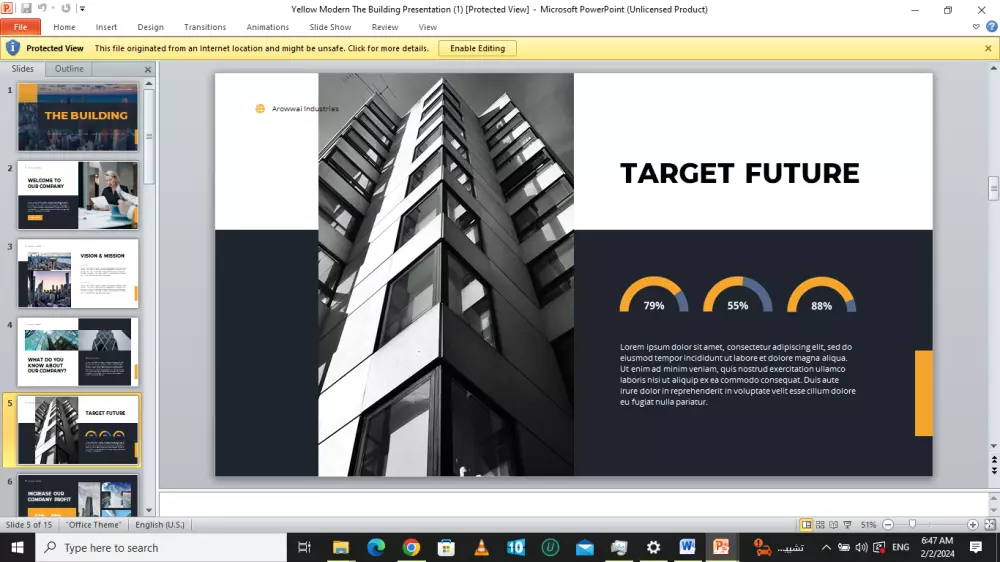1000x562 pixels.
Task: Switch to Reading View icon
Action: pyautogui.click(x=834, y=524)
